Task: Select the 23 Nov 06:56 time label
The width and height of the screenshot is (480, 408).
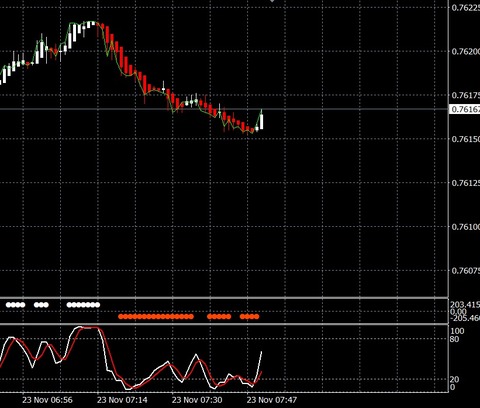Action: point(47,400)
